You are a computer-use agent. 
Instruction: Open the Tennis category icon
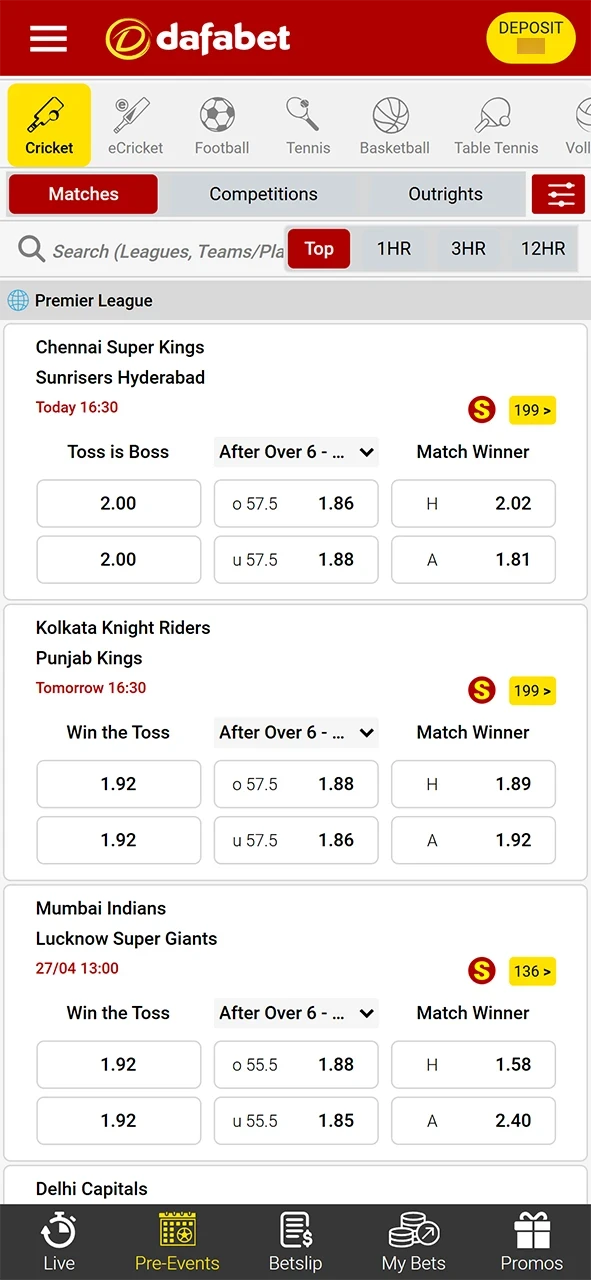click(307, 122)
